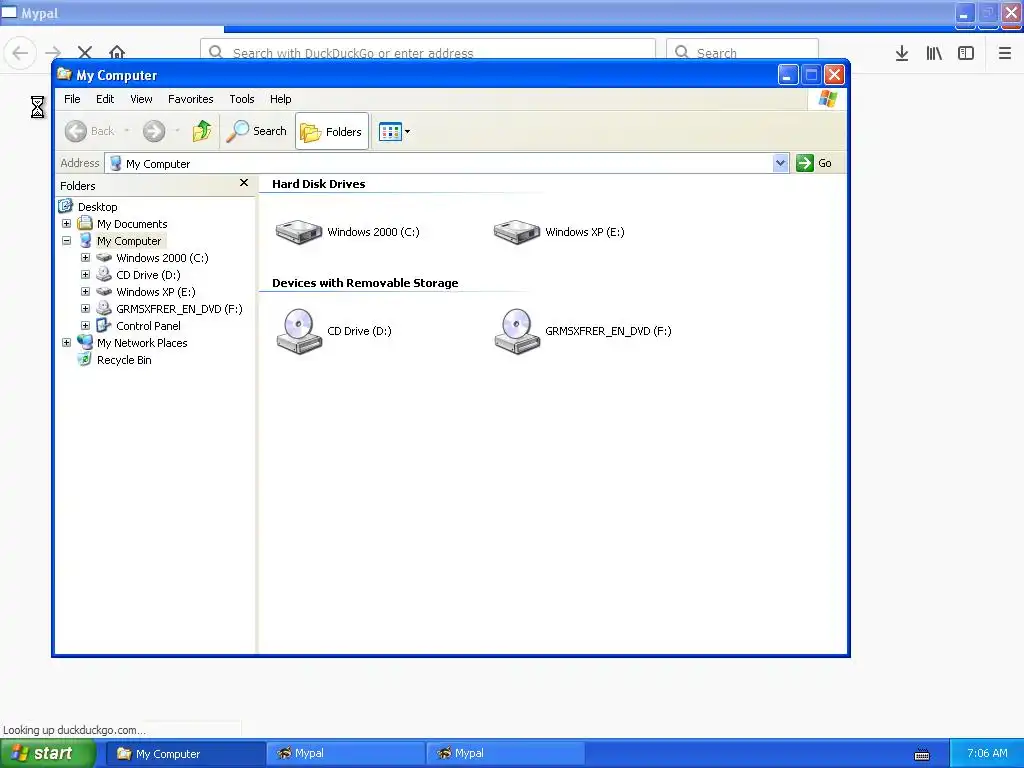Expand My Network Places tree node
Screen dimensions: 1024x768
[67, 342]
